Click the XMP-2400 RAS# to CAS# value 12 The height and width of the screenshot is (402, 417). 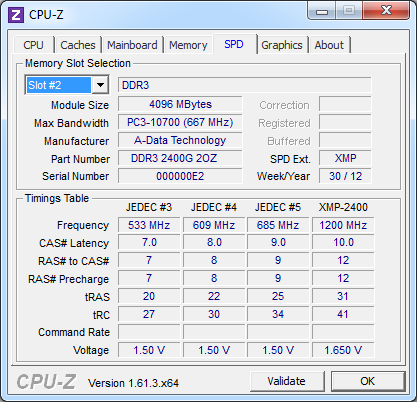coord(343,260)
